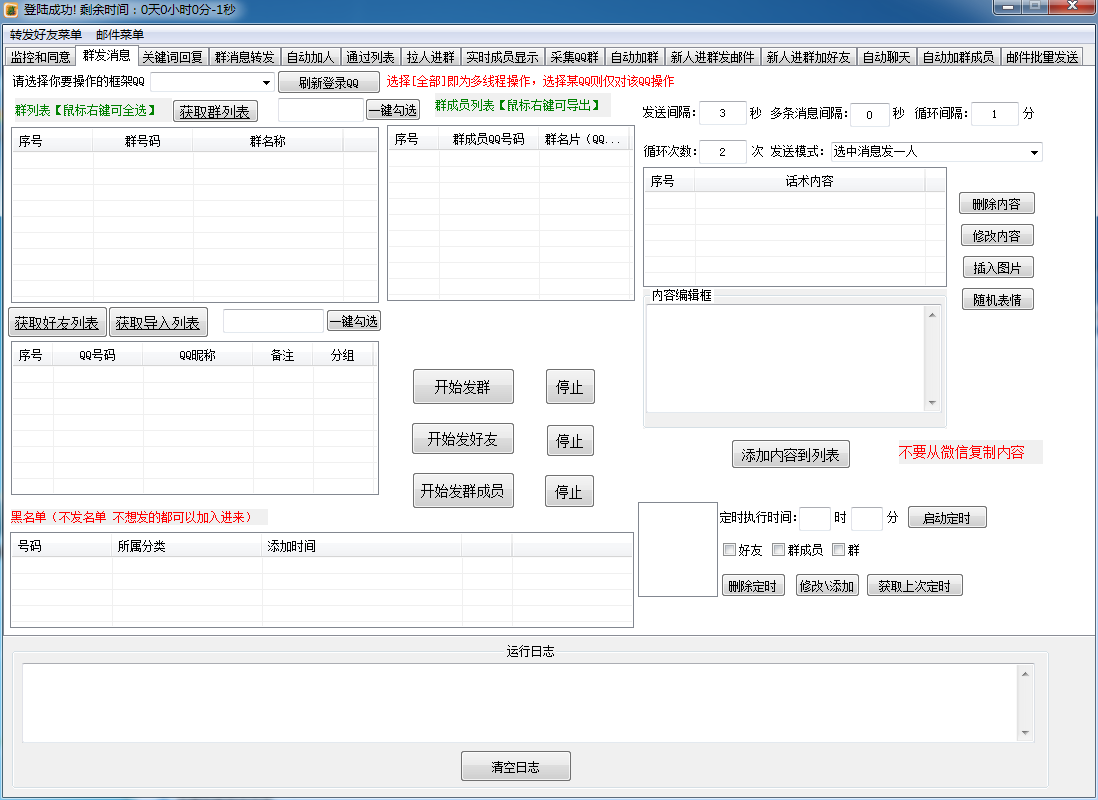Image resolution: width=1098 pixels, height=800 pixels.
Task: Click 一键勾选 next to the friend list
Action: click(354, 322)
